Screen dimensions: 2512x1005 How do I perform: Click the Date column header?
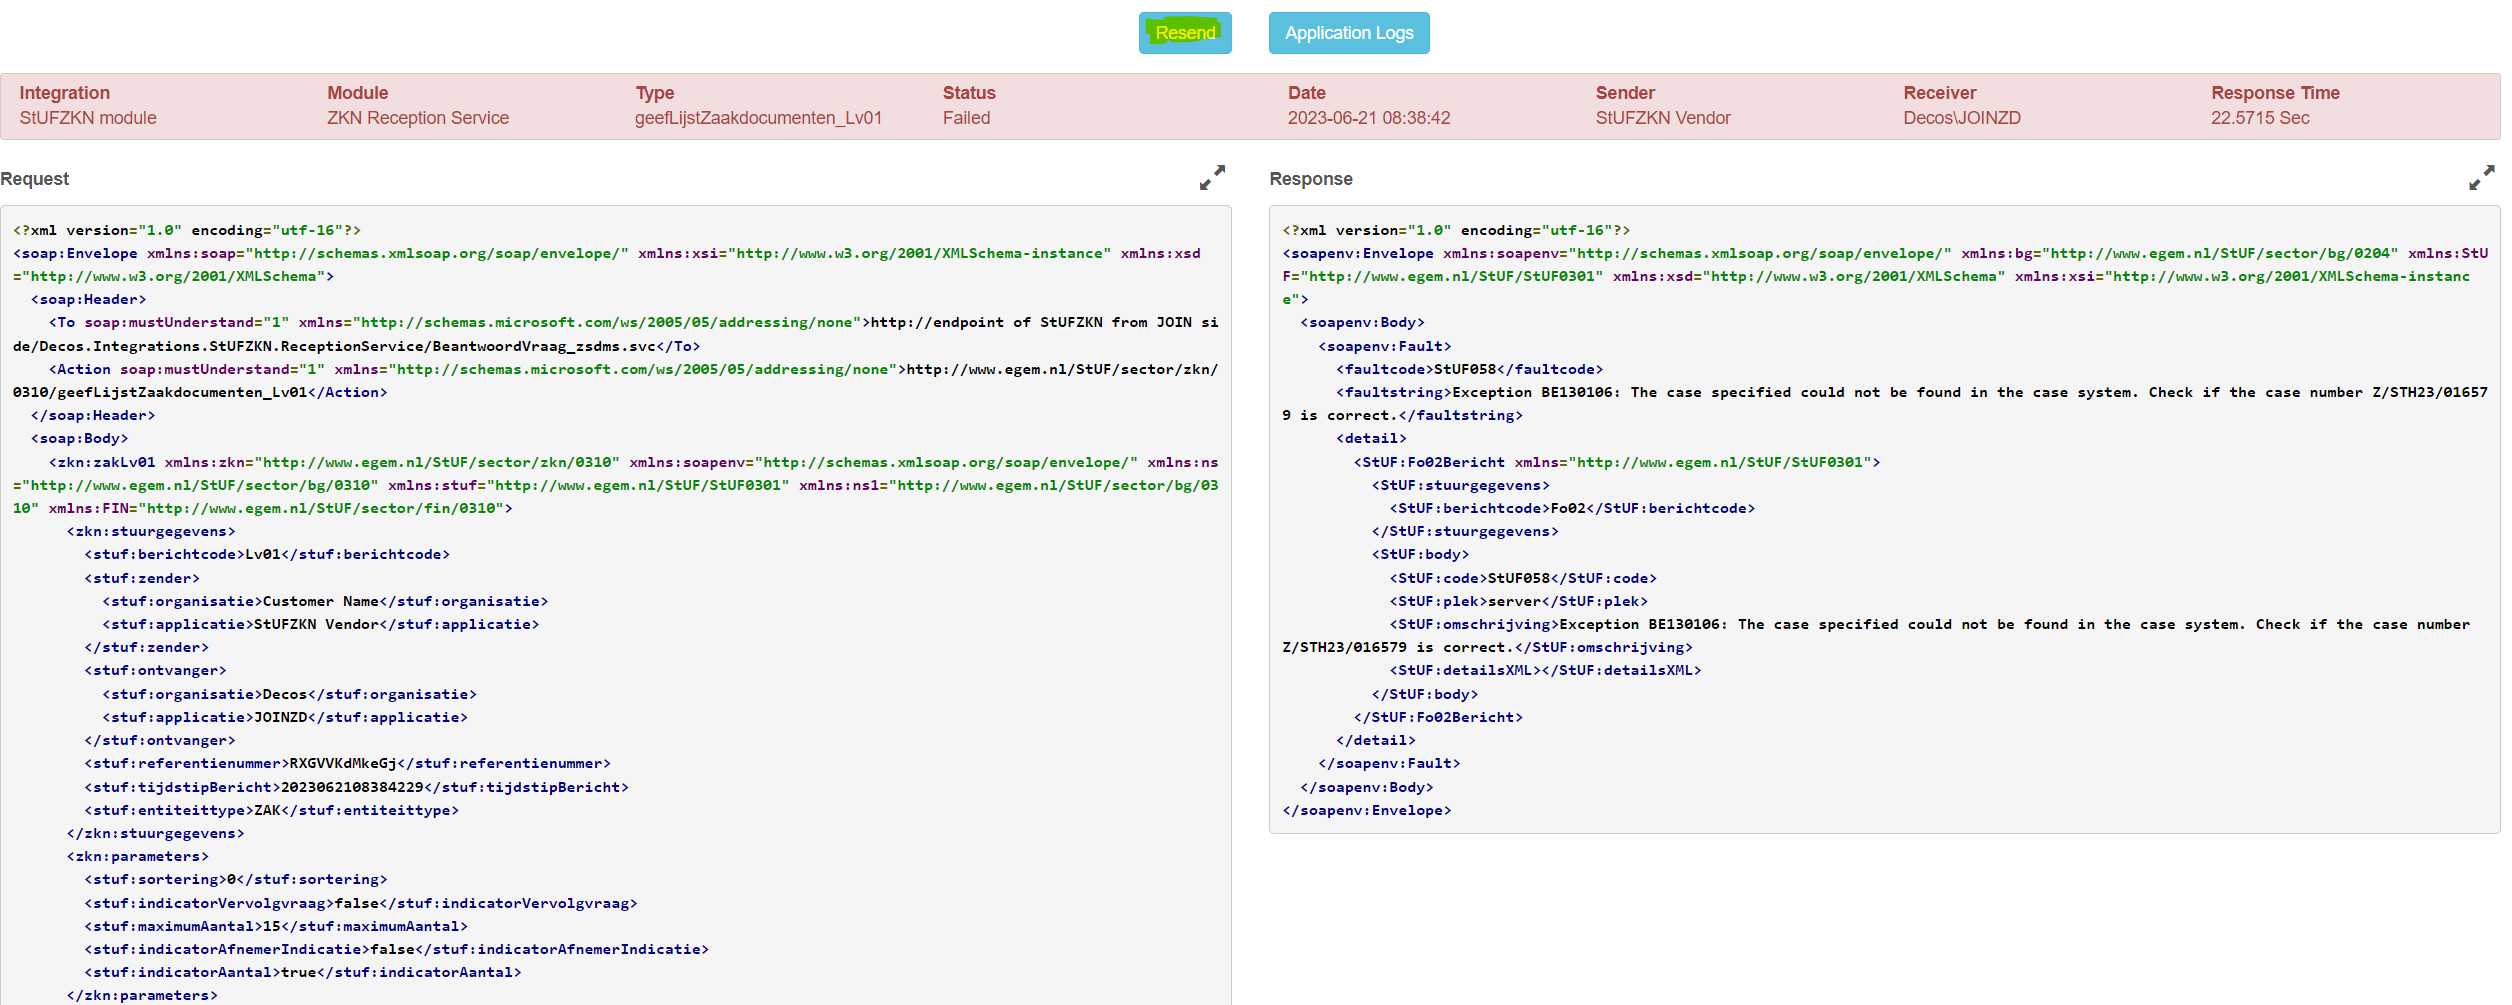click(x=1306, y=93)
